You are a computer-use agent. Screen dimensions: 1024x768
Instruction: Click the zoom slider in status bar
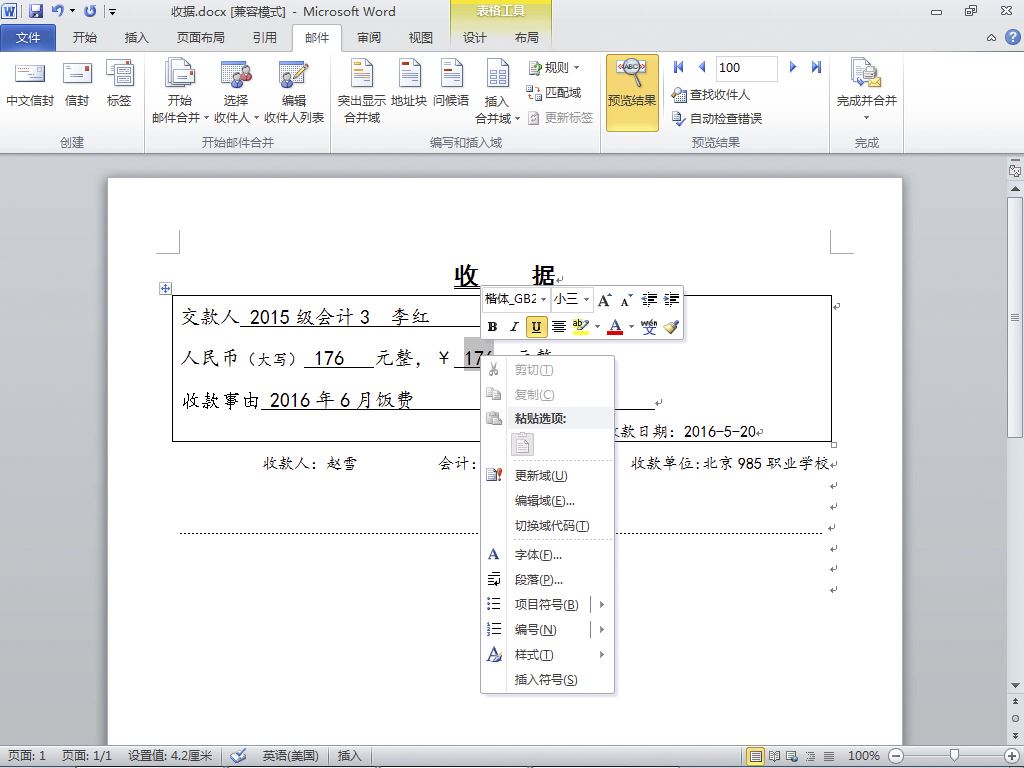953,756
